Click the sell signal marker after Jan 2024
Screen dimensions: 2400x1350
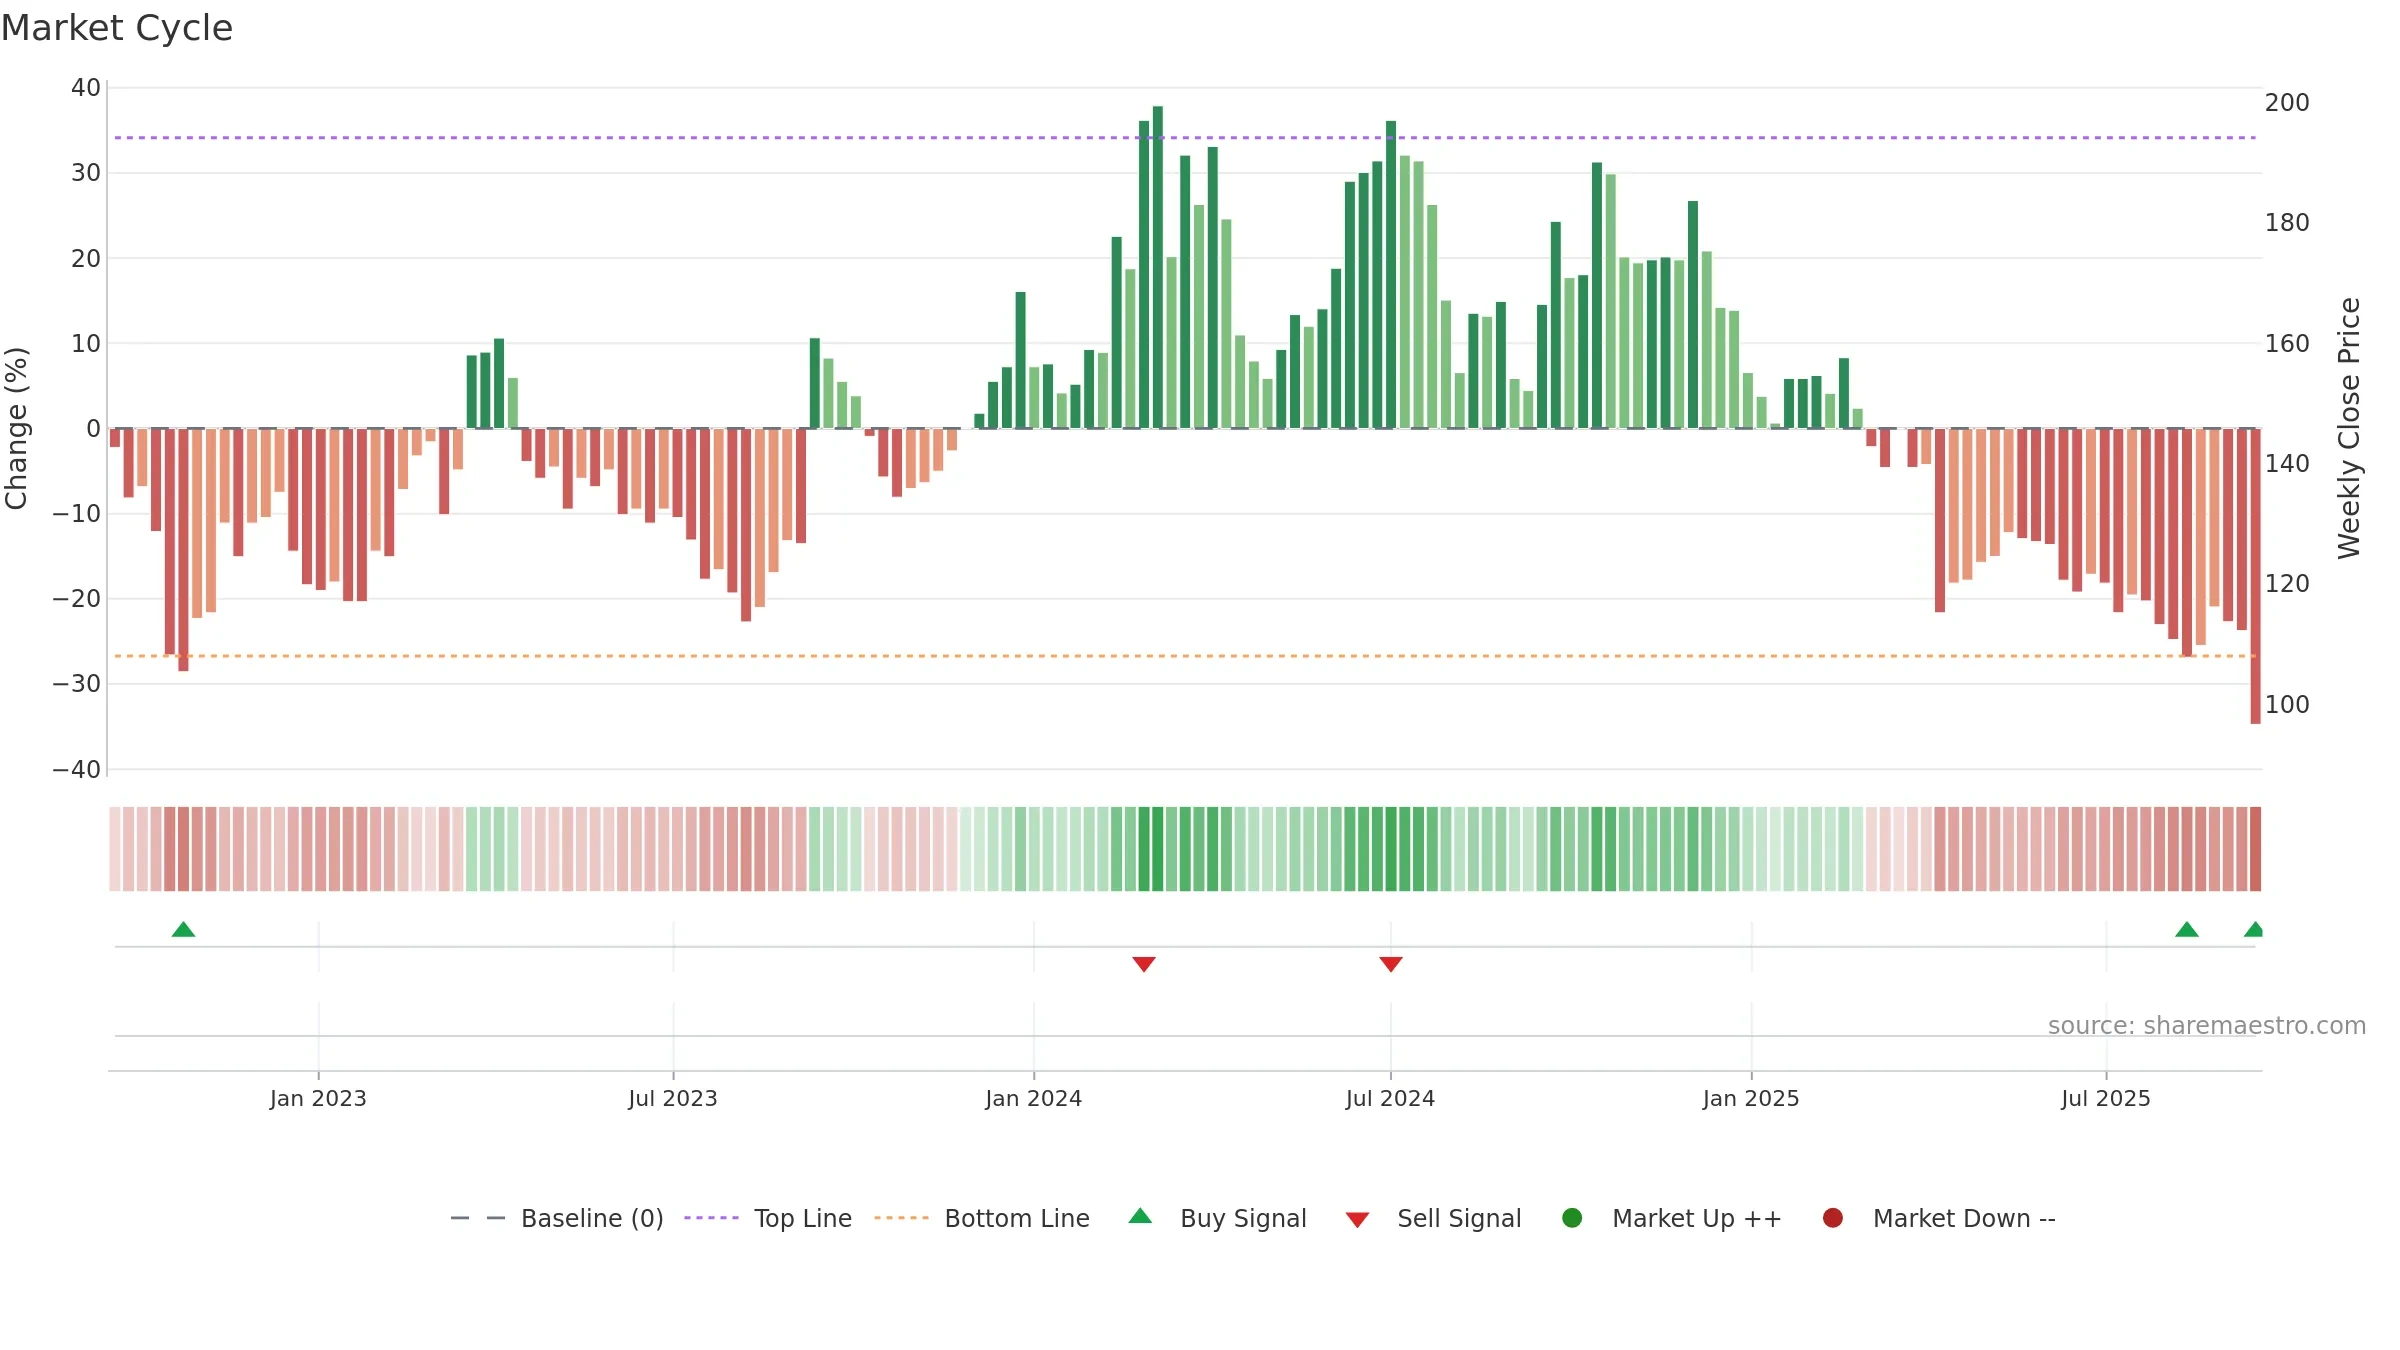pyautogui.click(x=1144, y=964)
